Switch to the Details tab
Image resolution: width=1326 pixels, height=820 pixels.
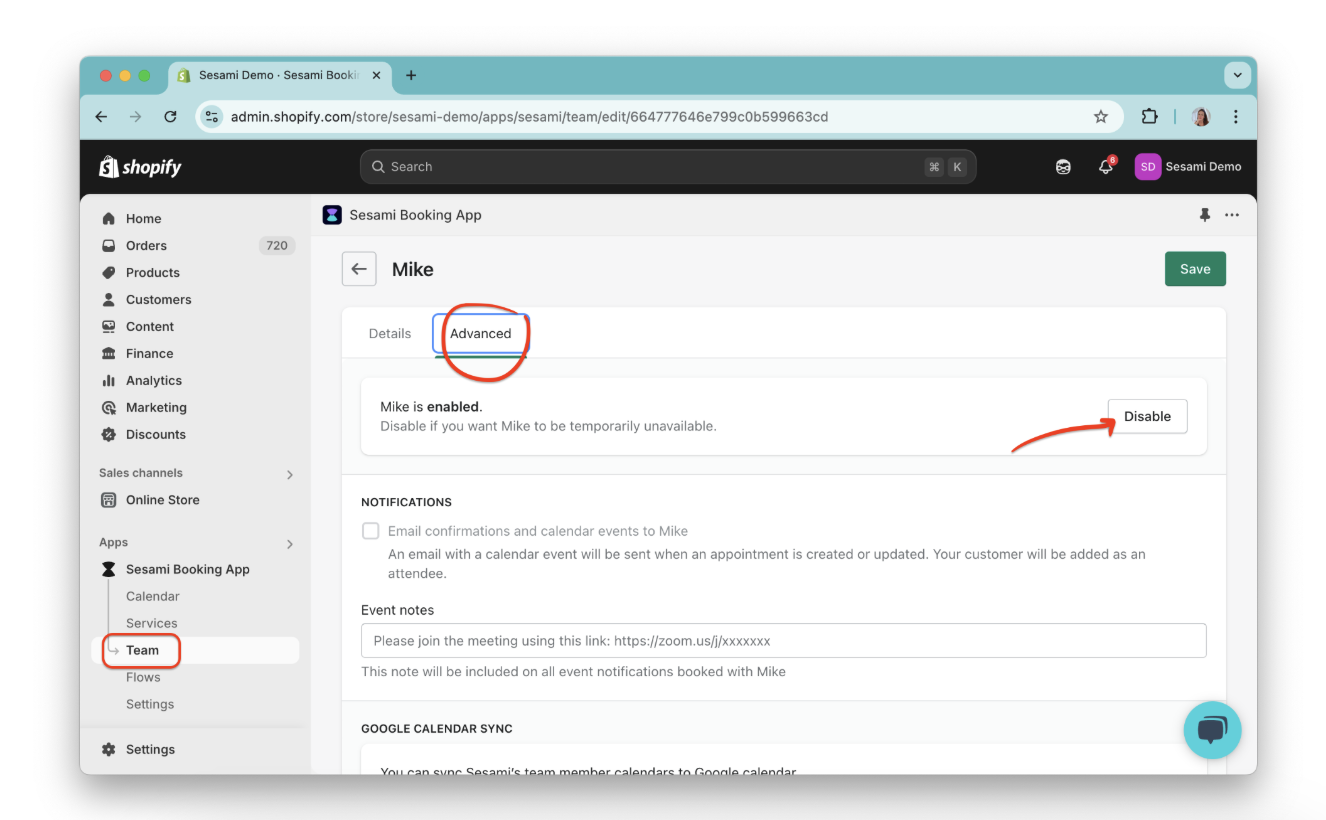(390, 334)
